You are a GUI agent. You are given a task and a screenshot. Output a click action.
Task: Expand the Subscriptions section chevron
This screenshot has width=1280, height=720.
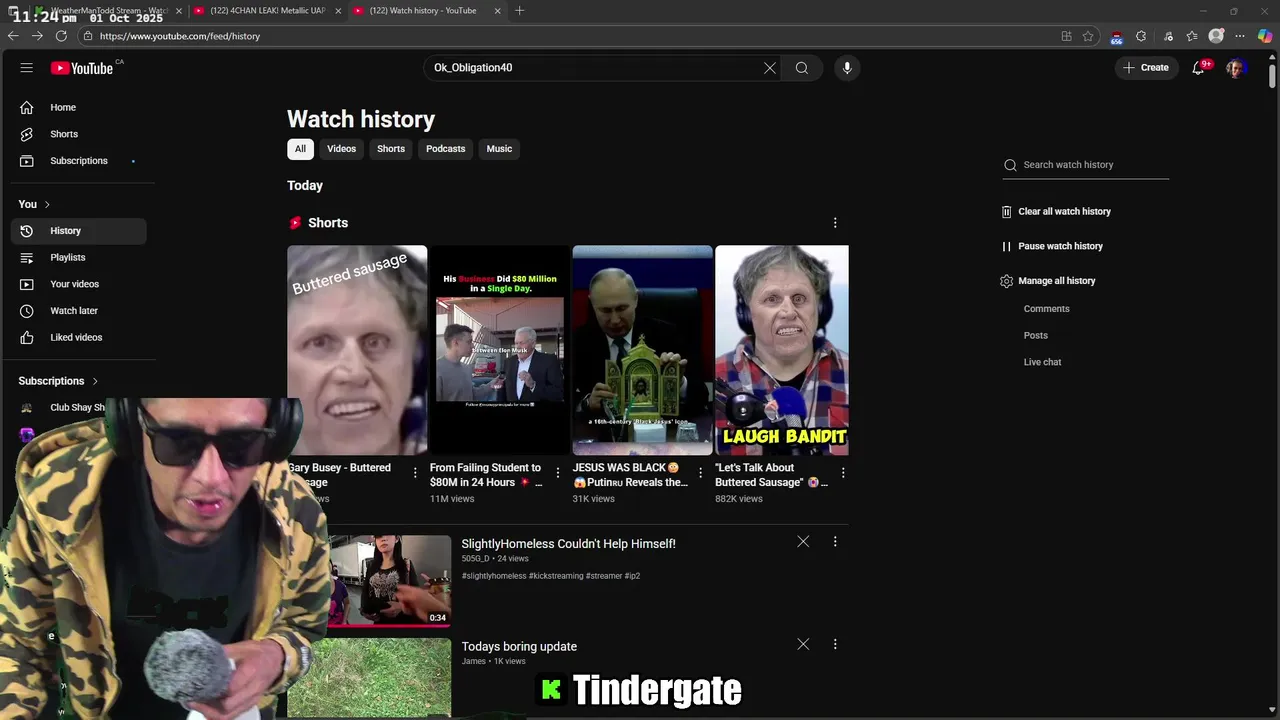[x=95, y=381]
